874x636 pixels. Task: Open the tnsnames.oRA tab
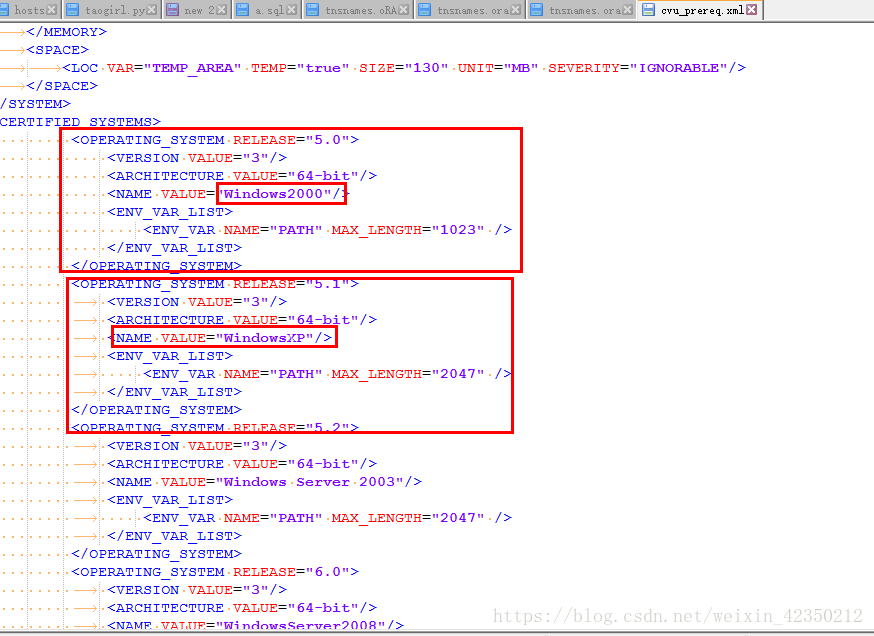coord(360,10)
